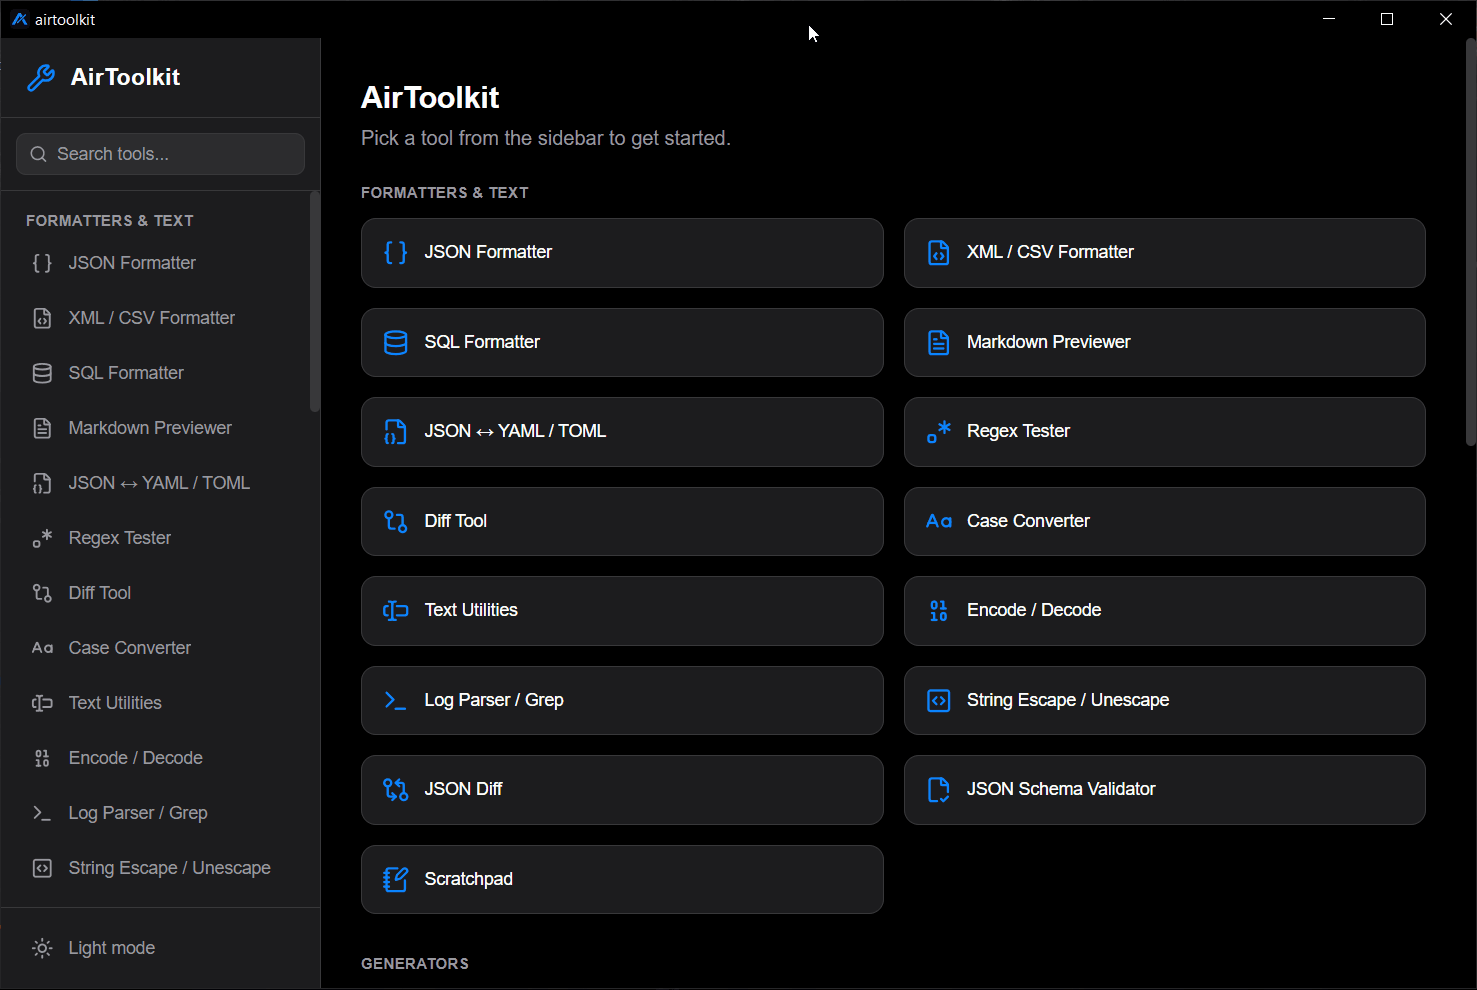This screenshot has height=990, width=1477.
Task: Select Encode / Decode in the sidebar
Action: coord(160,758)
